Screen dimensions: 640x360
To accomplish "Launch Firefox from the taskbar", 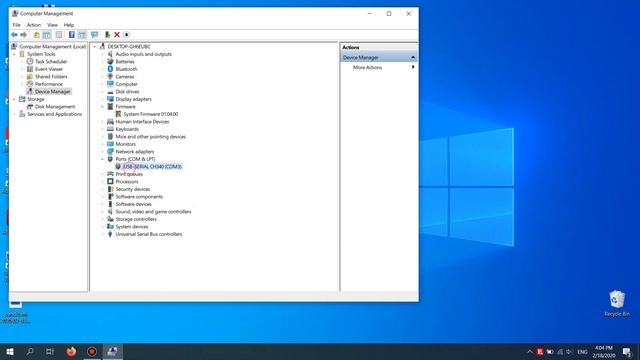I will [71, 351].
